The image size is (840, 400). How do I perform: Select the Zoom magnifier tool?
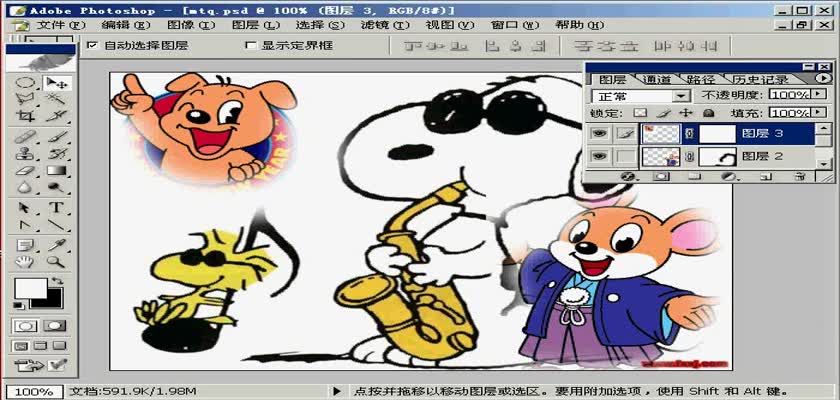[56, 262]
